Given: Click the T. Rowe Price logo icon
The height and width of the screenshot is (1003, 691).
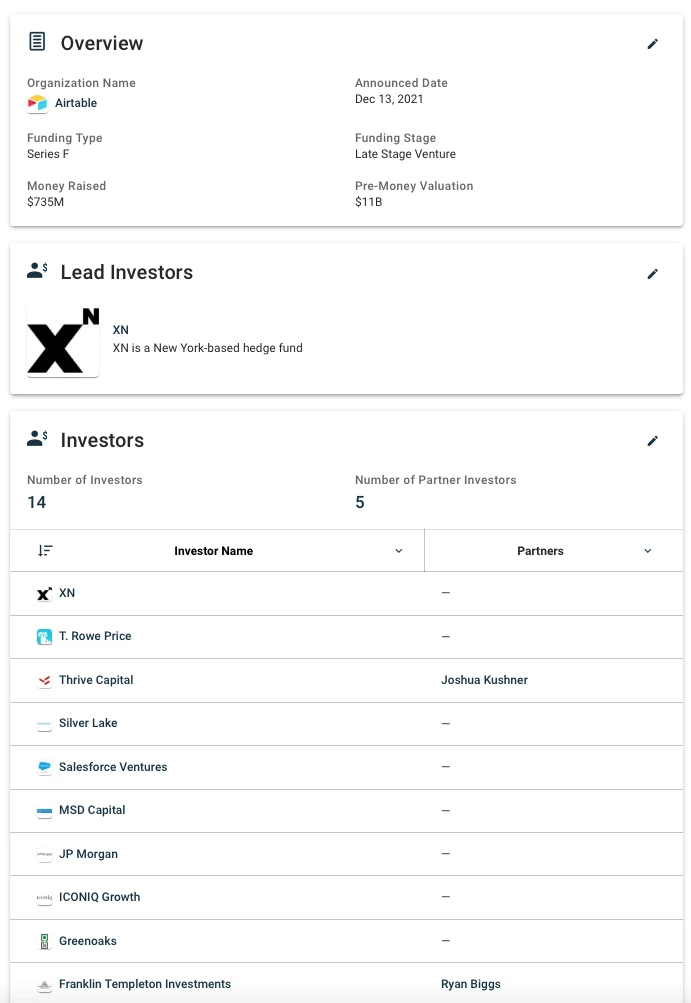Looking at the screenshot, I should (x=44, y=637).
